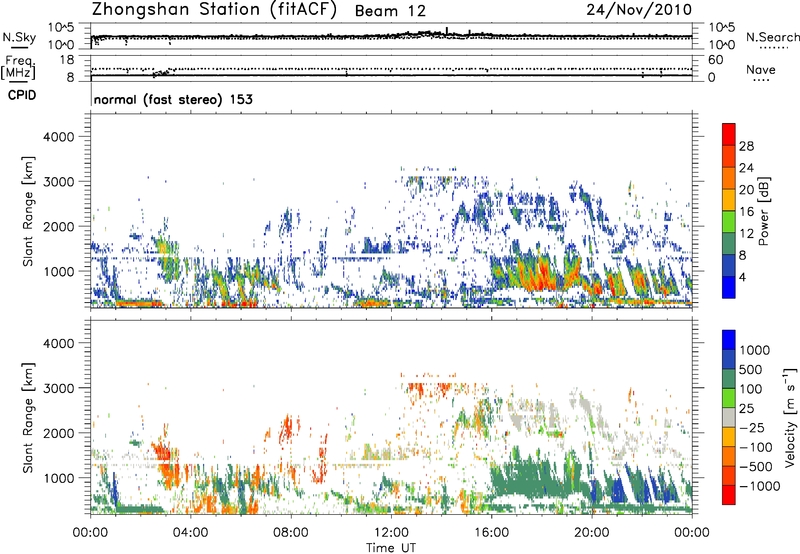Viewport: 800px width, 554px height.
Task: Select the 'Power [dB]' colorbar title
Action: point(763,211)
